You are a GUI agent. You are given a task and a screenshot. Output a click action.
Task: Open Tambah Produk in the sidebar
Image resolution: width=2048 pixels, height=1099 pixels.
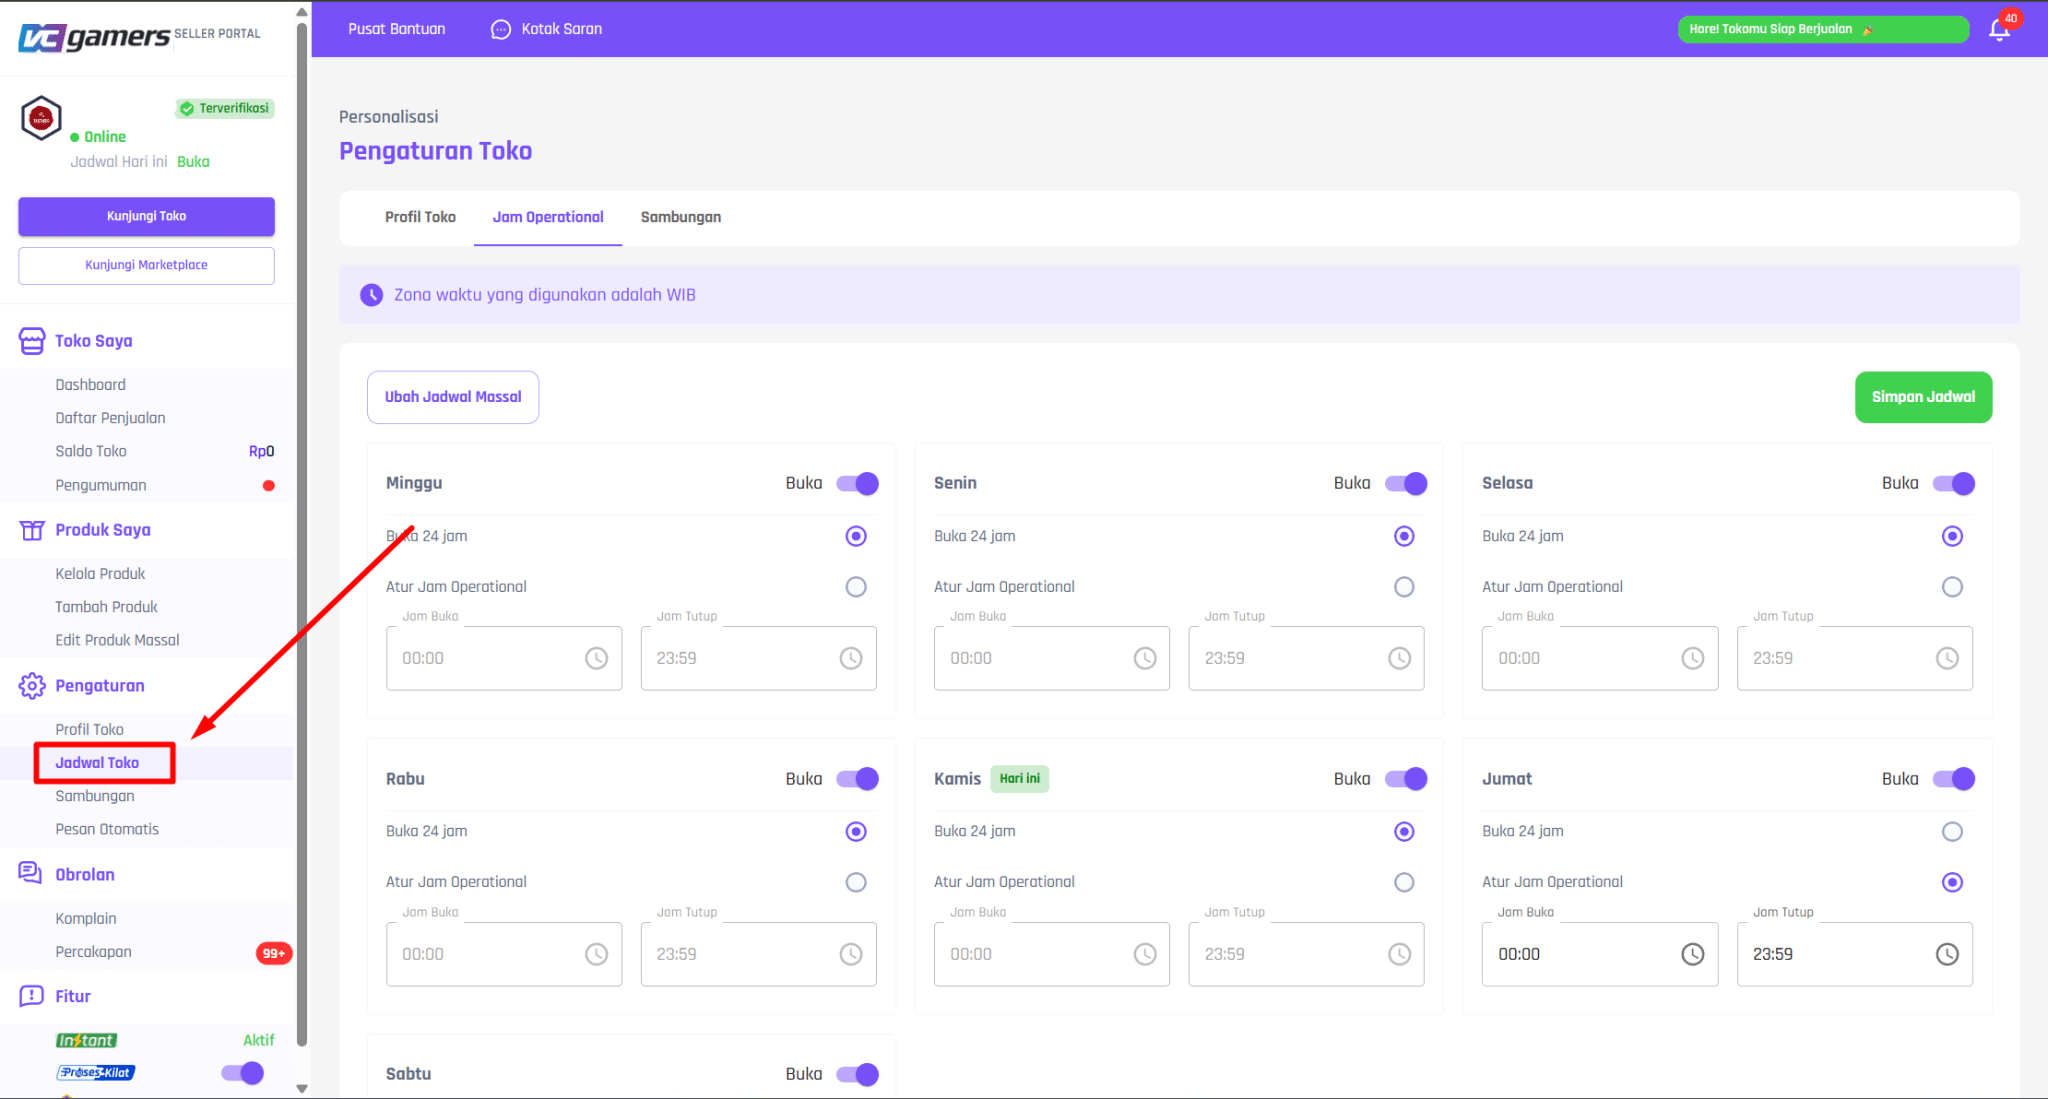click(x=107, y=607)
